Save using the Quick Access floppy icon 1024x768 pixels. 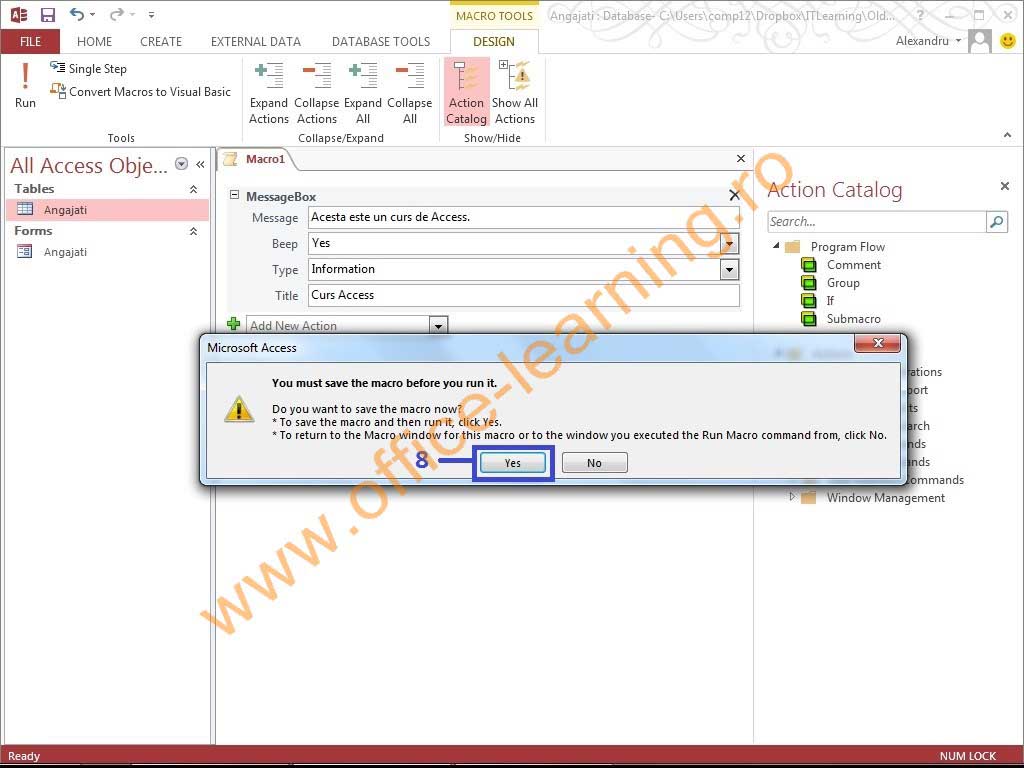48,14
